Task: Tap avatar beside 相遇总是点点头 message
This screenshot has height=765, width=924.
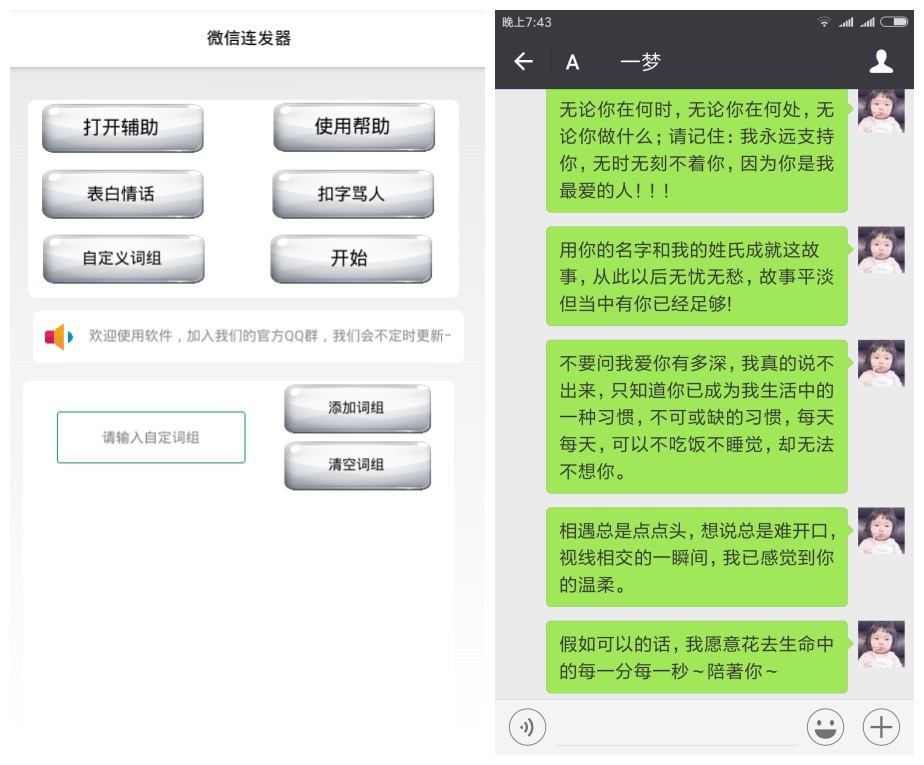Action: tap(881, 530)
